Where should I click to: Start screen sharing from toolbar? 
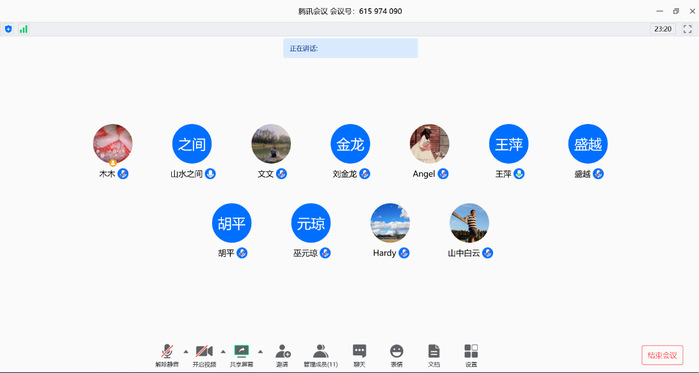click(x=242, y=355)
